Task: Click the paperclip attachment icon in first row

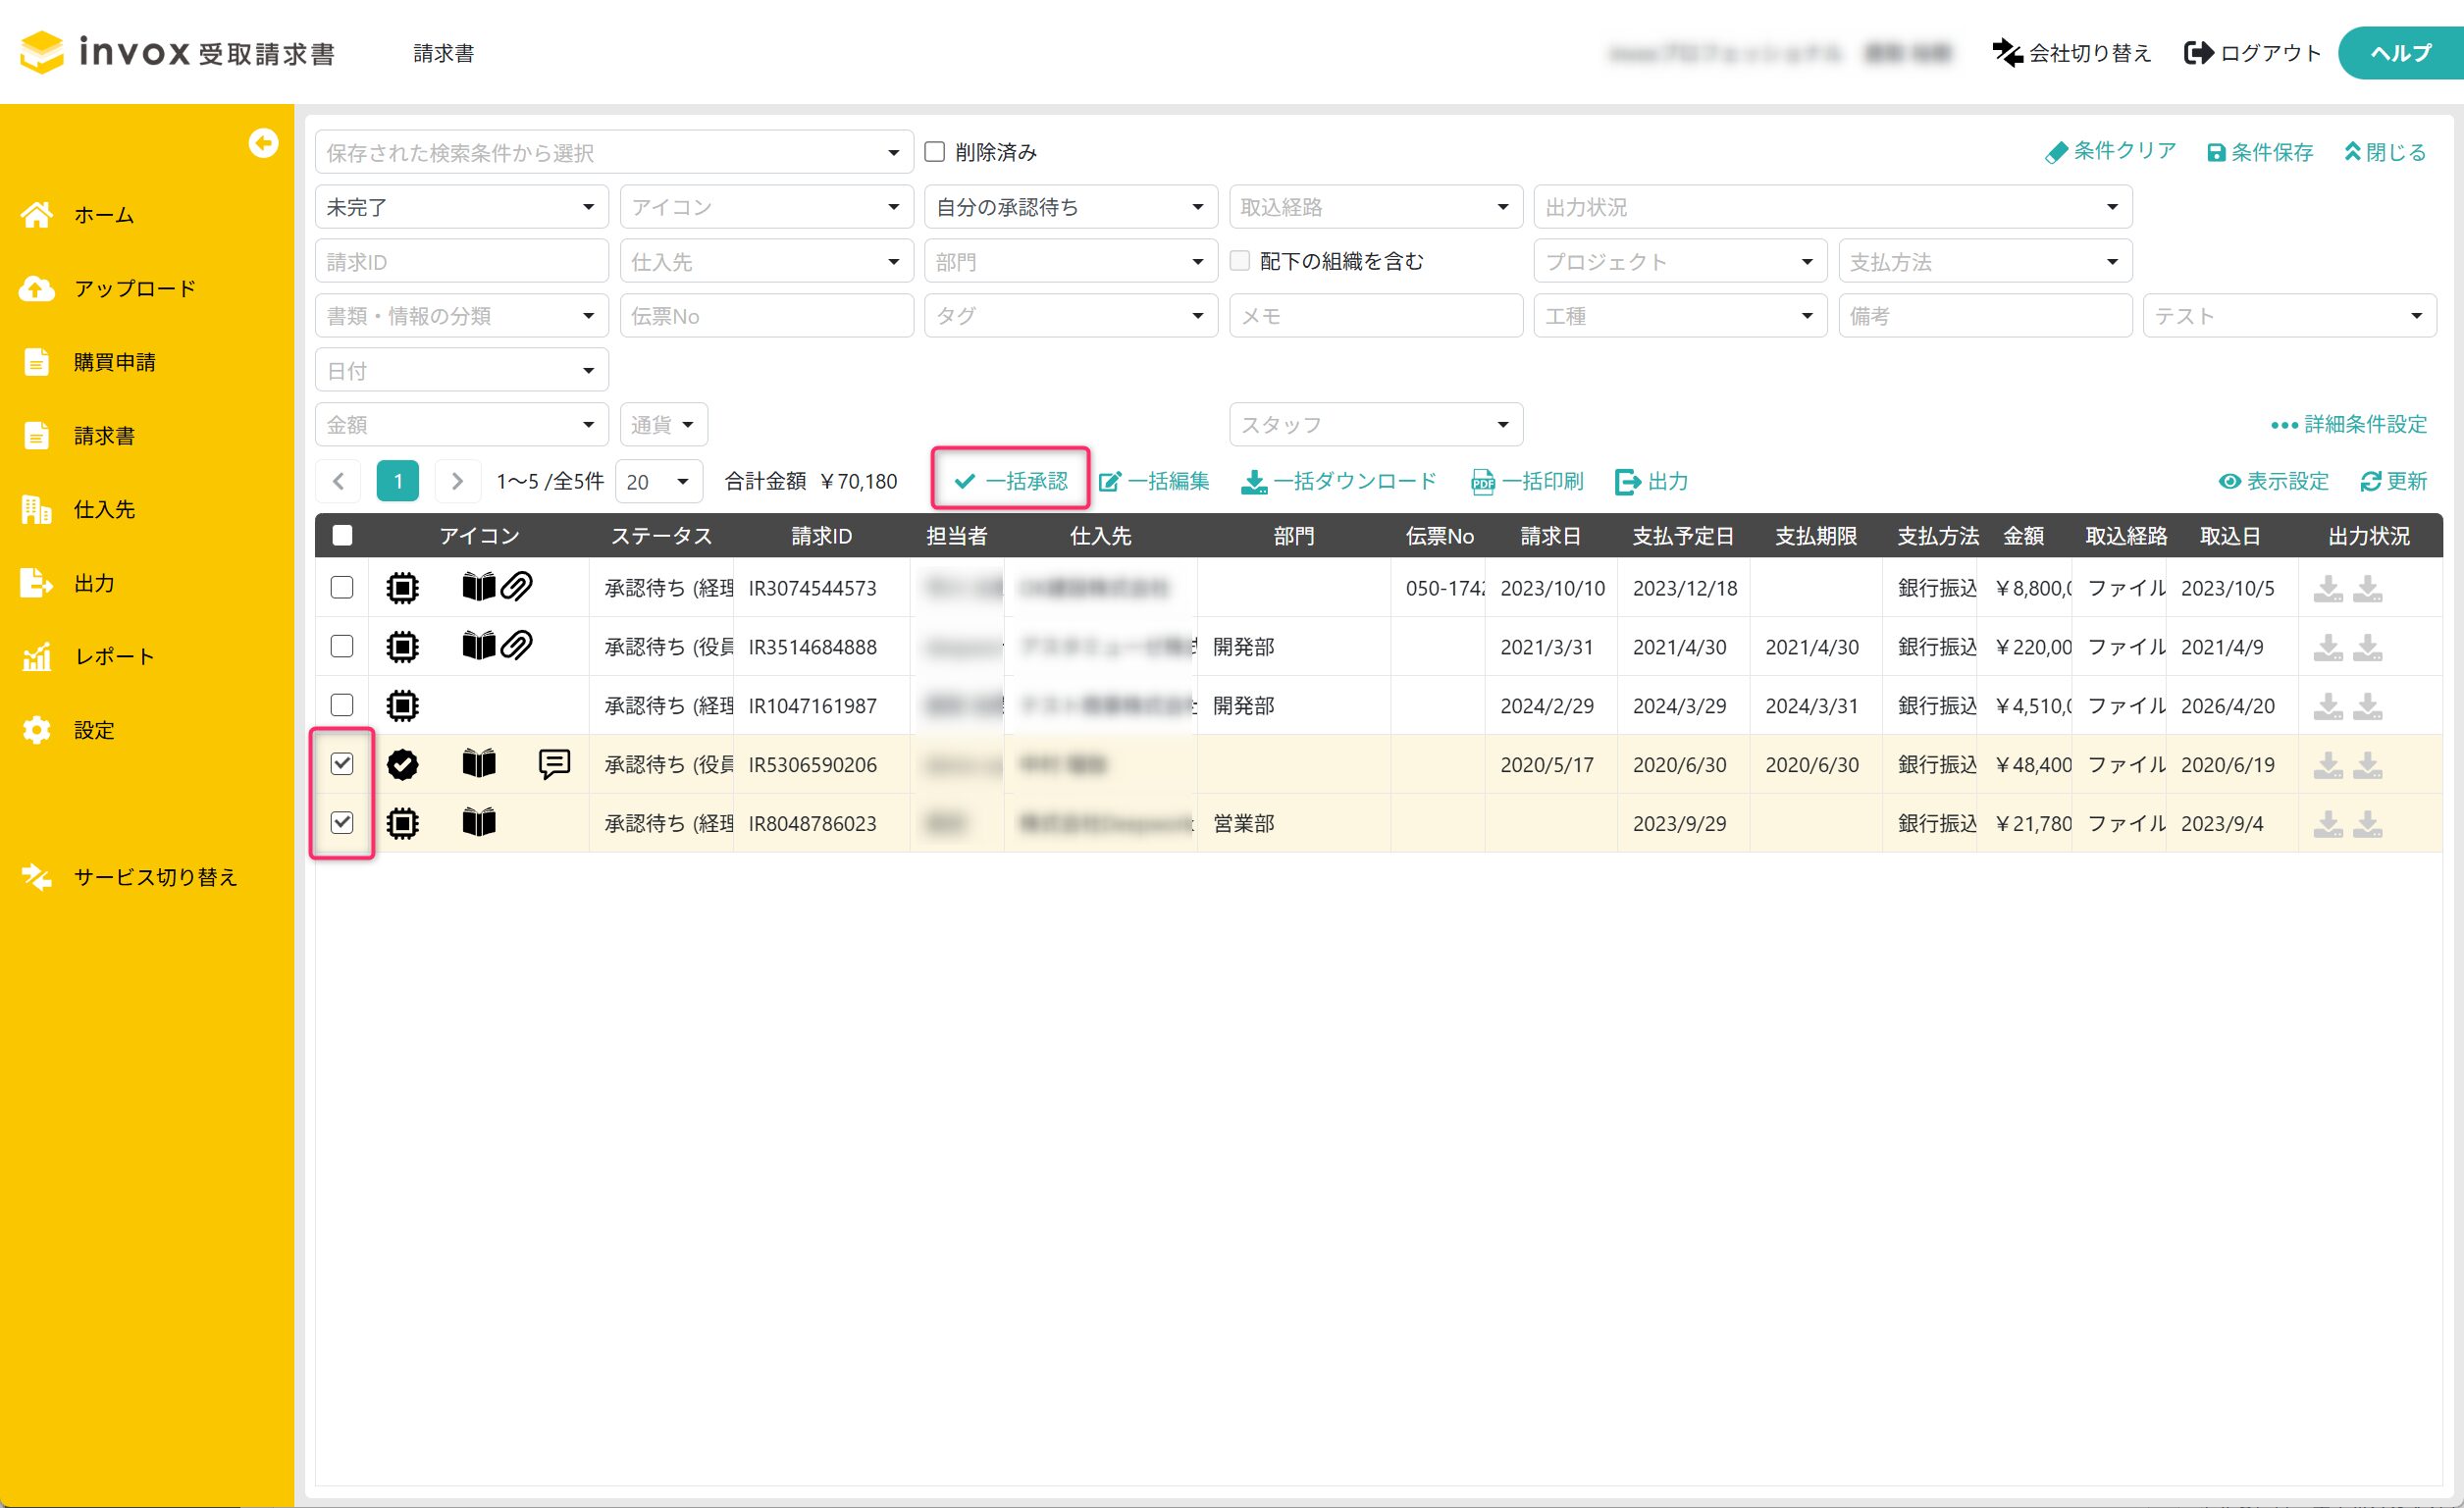Action: tap(517, 587)
